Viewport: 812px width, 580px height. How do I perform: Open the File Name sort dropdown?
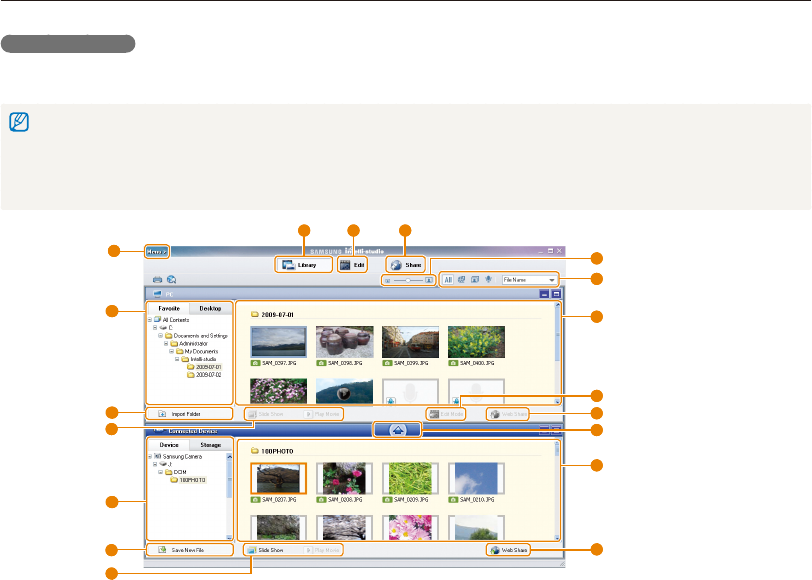(529, 280)
